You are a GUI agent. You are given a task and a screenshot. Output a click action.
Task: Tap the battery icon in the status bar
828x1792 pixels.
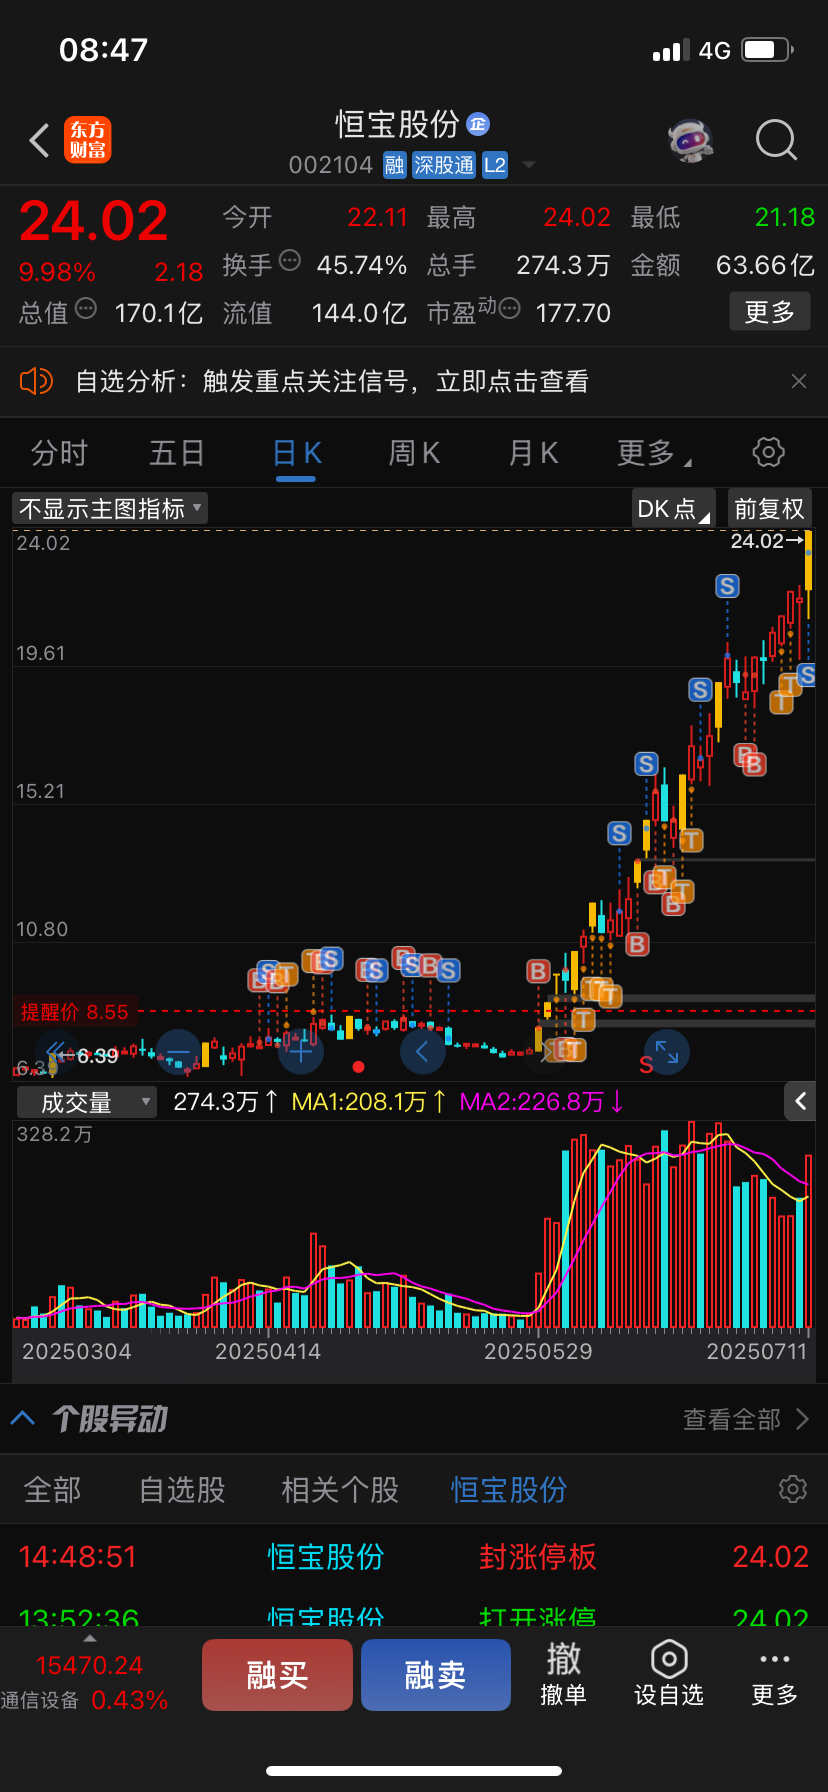767,49
